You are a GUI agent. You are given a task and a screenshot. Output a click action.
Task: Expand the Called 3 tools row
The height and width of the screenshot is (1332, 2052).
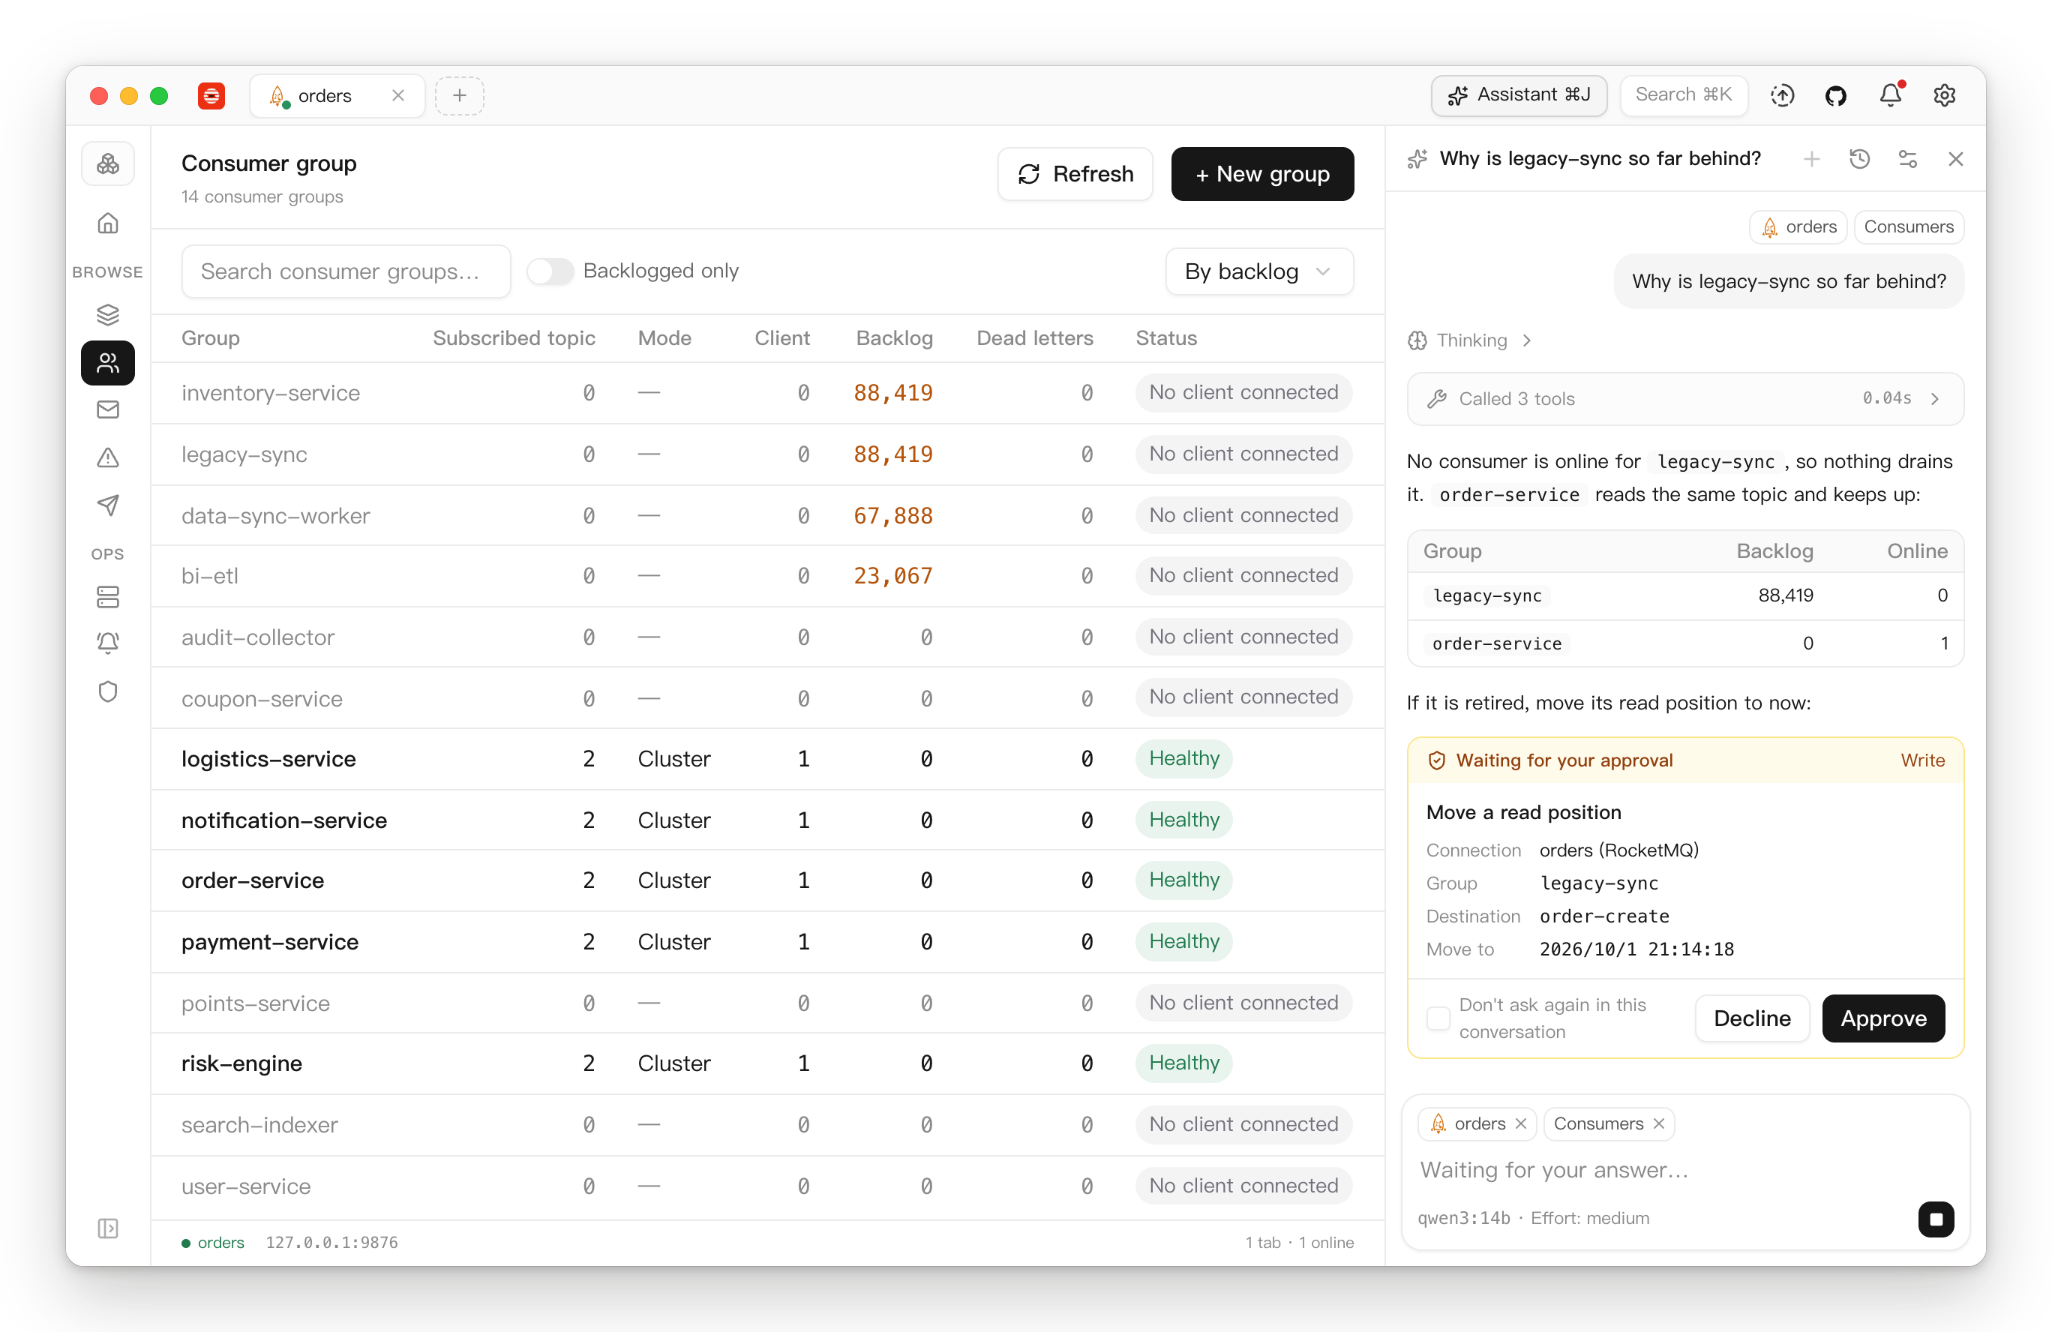(1685, 399)
